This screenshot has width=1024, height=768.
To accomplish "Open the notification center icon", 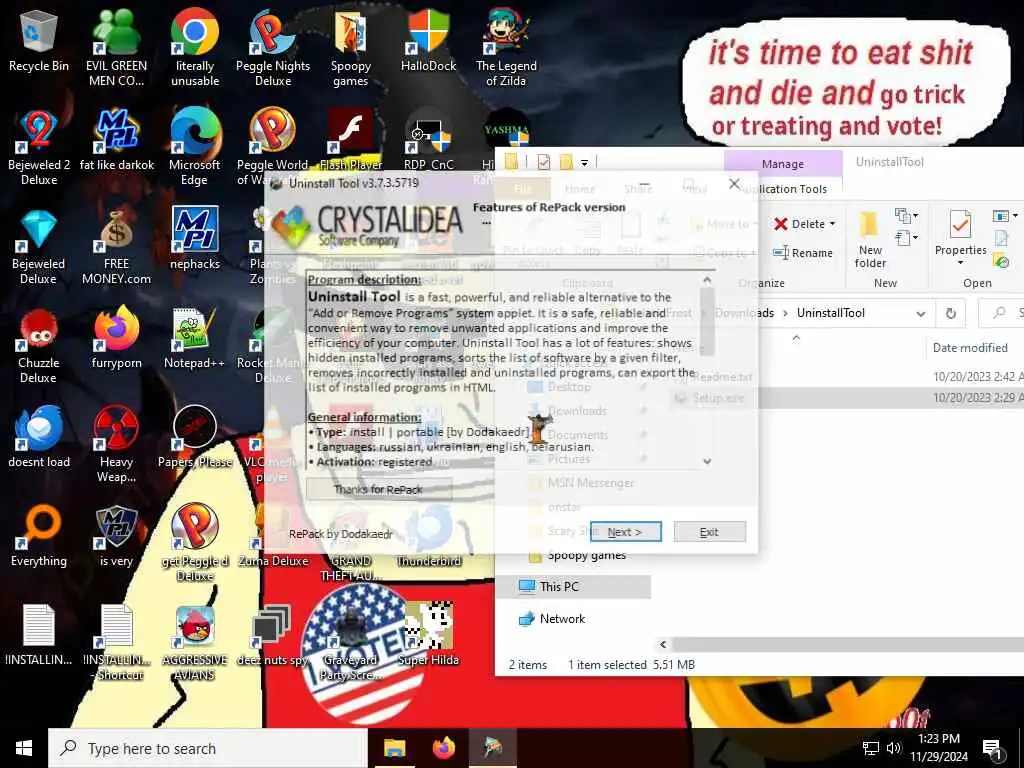I will tap(992, 749).
